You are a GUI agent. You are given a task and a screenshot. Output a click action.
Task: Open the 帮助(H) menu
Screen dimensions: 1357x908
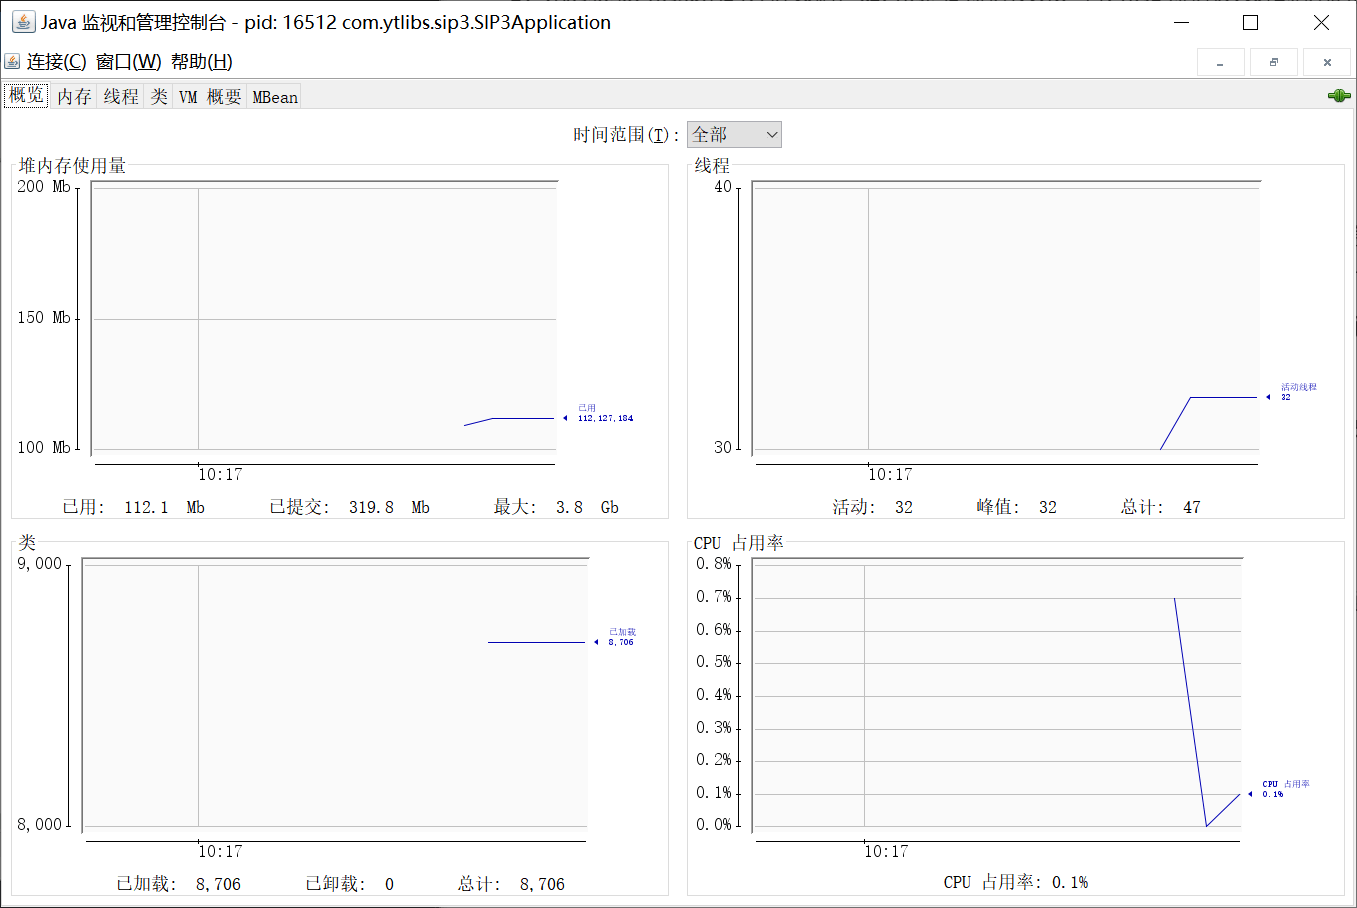point(202,62)
